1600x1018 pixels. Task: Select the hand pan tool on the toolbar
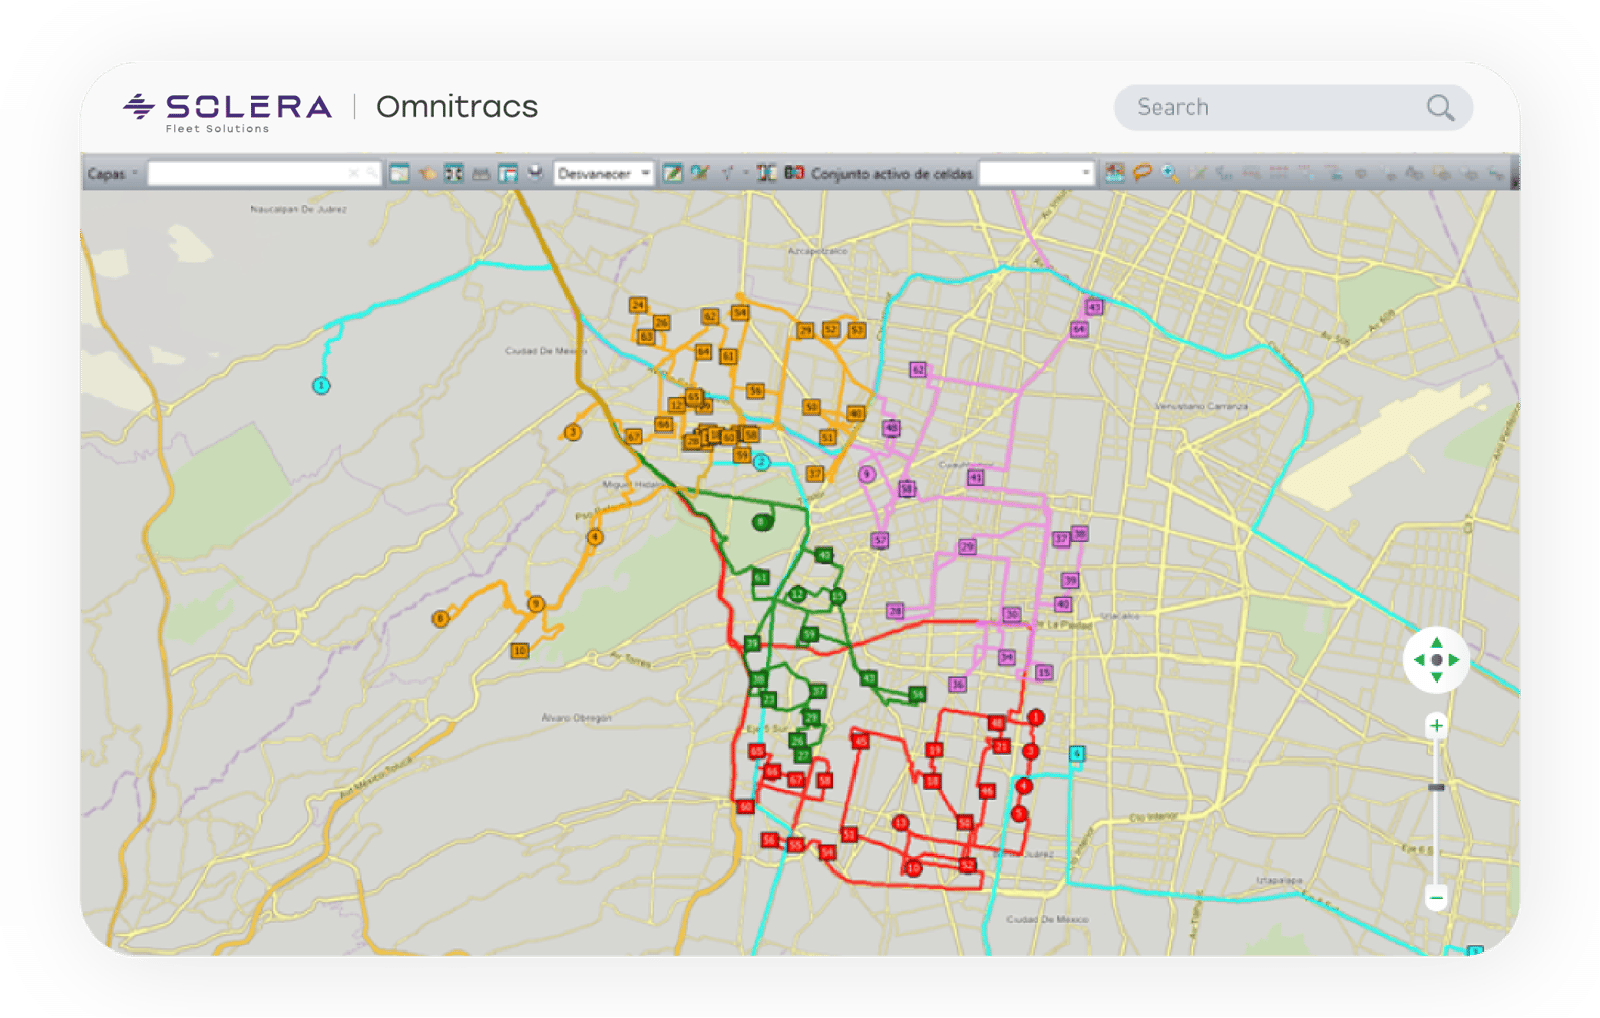coord(427,173)
